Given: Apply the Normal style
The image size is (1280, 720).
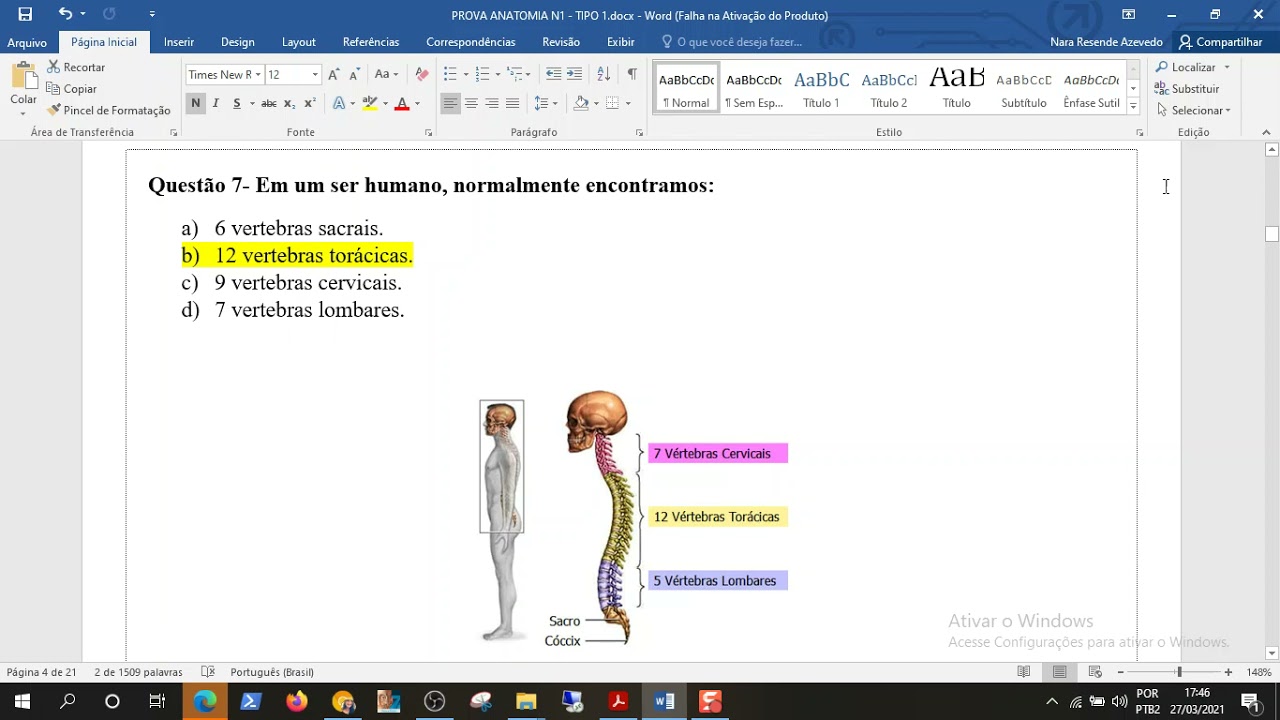Looking at the screenshot, I should click(686, 88).
